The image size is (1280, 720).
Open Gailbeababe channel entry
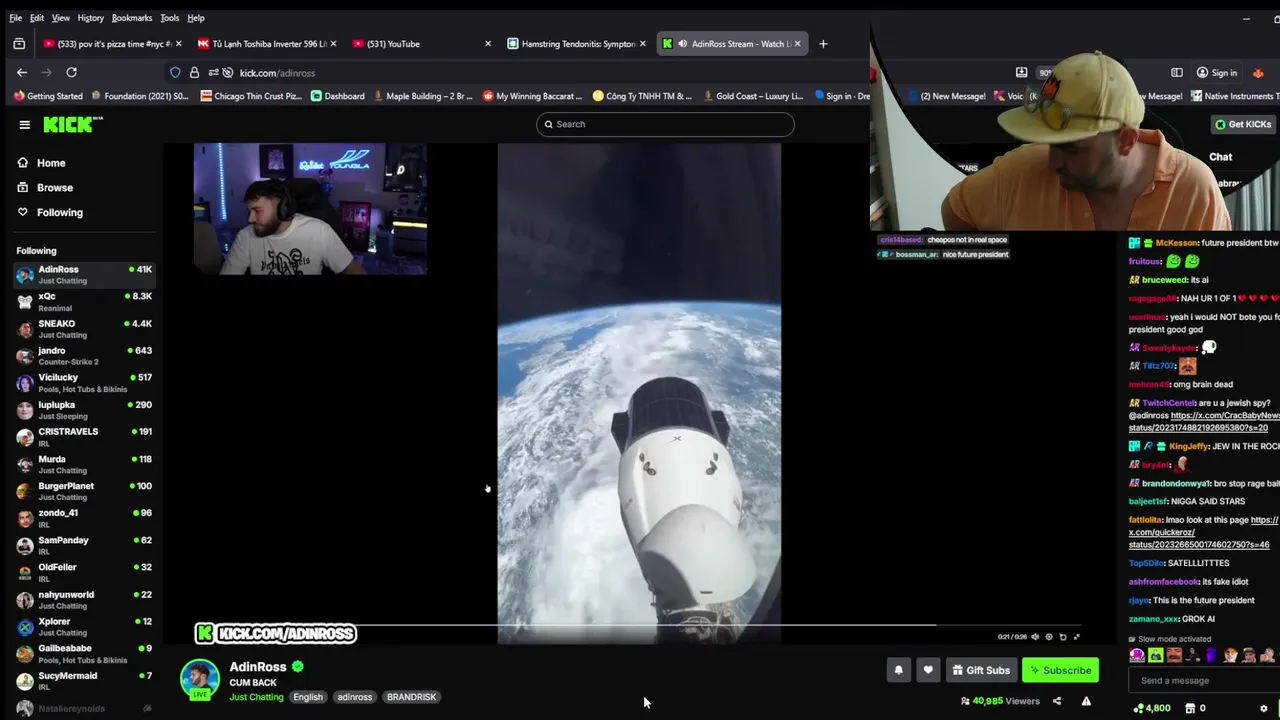click(84, 653)
